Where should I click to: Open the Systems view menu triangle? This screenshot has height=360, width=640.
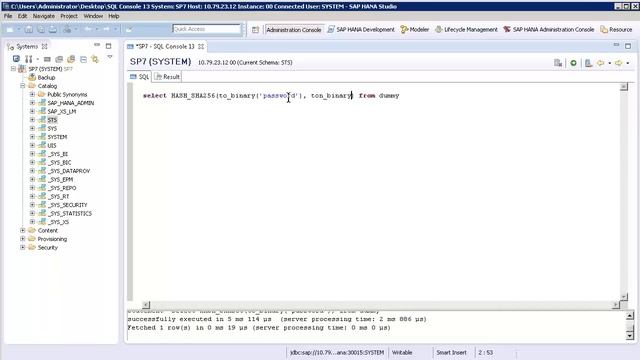[110, 58]
